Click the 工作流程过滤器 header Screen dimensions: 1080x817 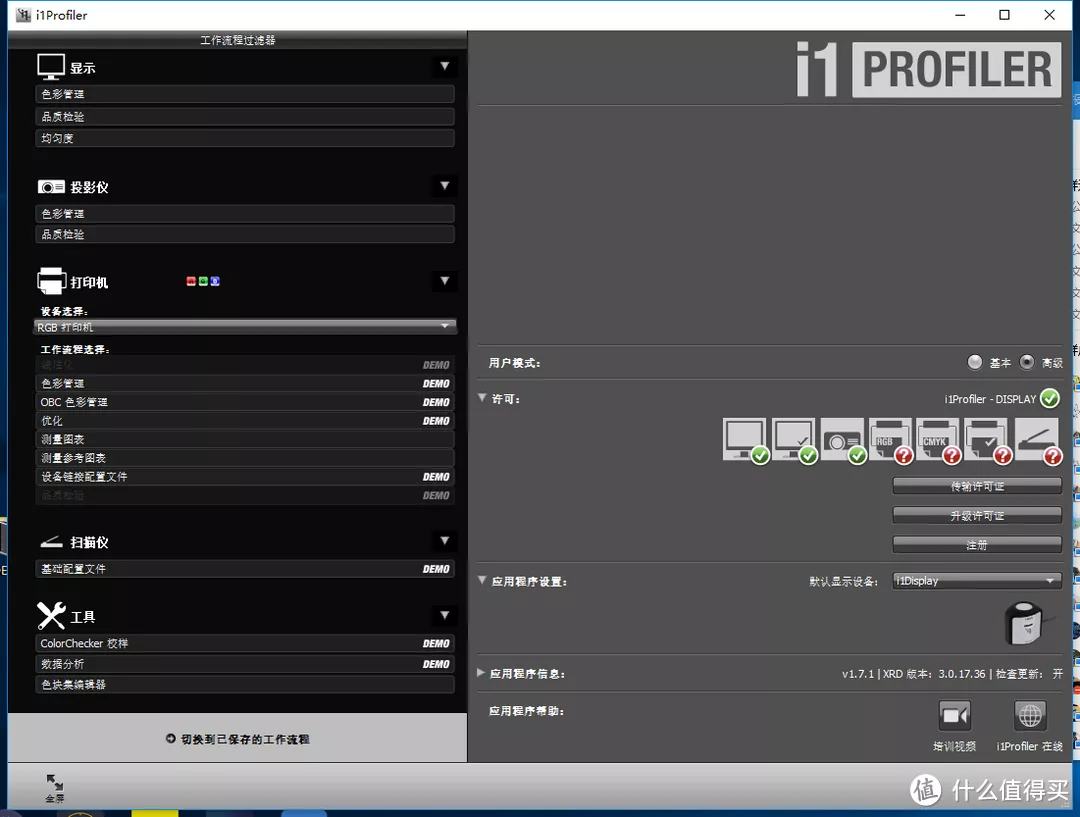pyautogui.click(x=238, y=40)
